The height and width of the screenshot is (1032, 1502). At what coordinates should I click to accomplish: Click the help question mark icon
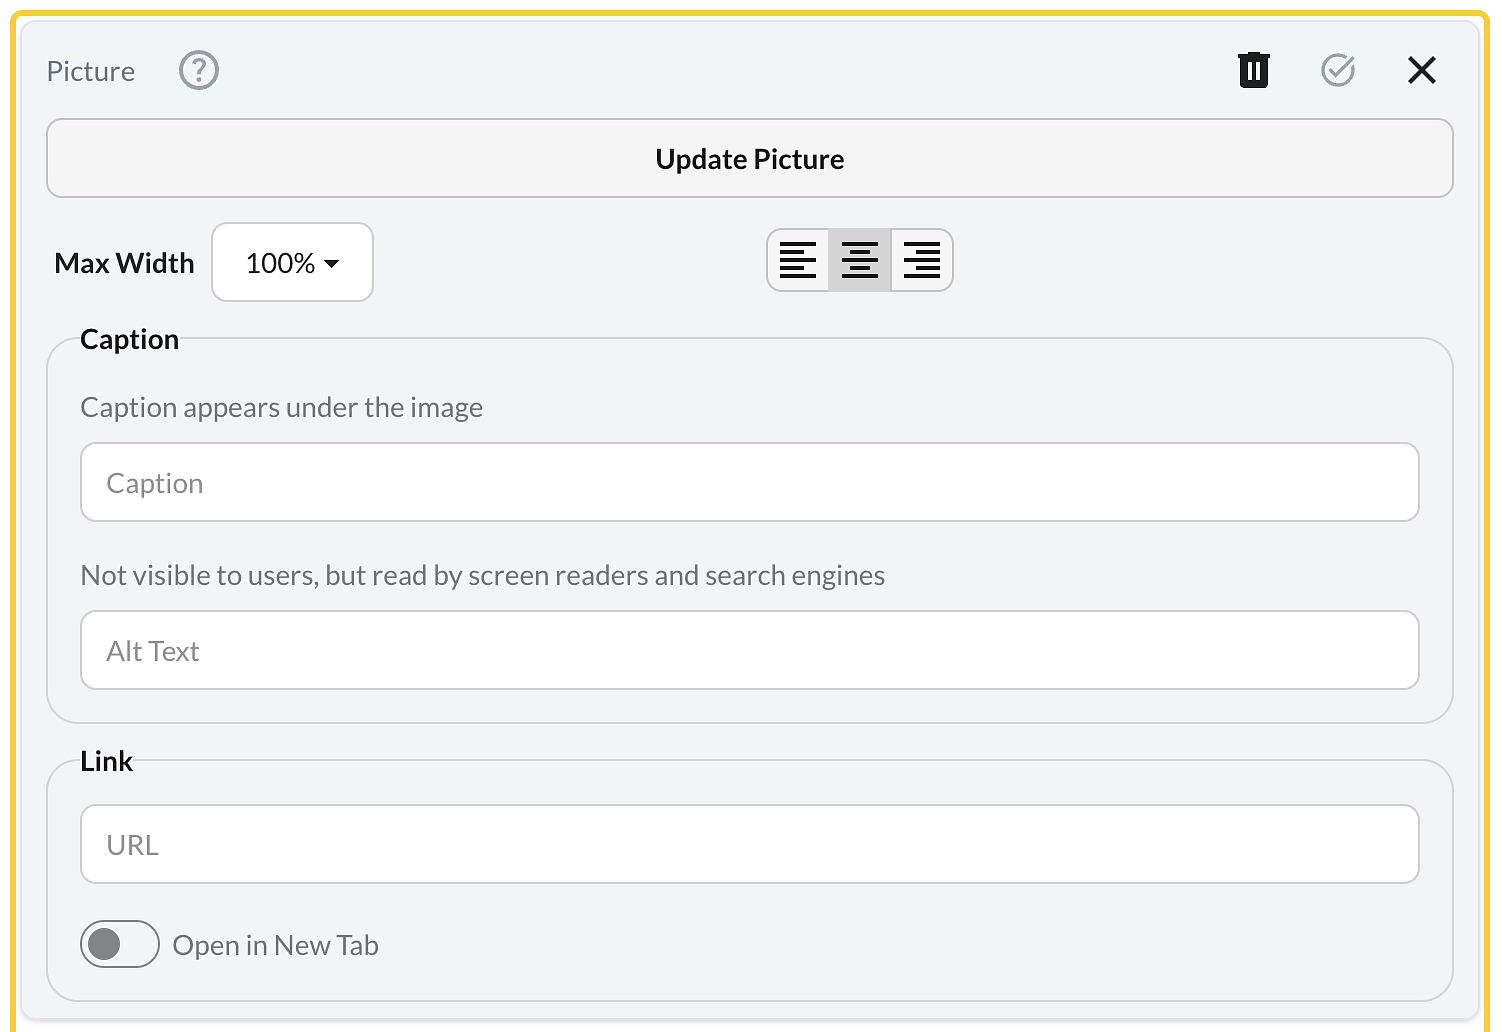[x=199, y=71]
